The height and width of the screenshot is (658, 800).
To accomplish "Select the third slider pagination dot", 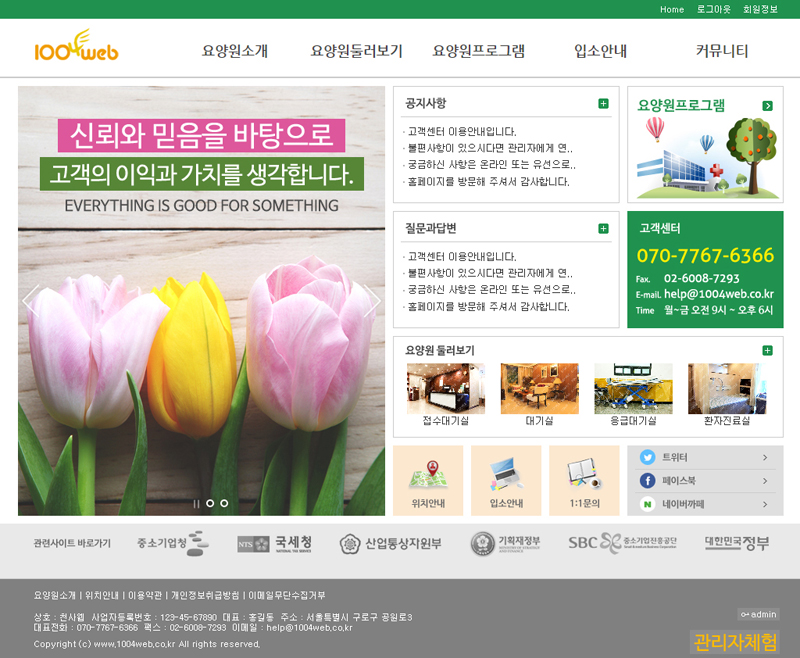I will pos(224,503).
